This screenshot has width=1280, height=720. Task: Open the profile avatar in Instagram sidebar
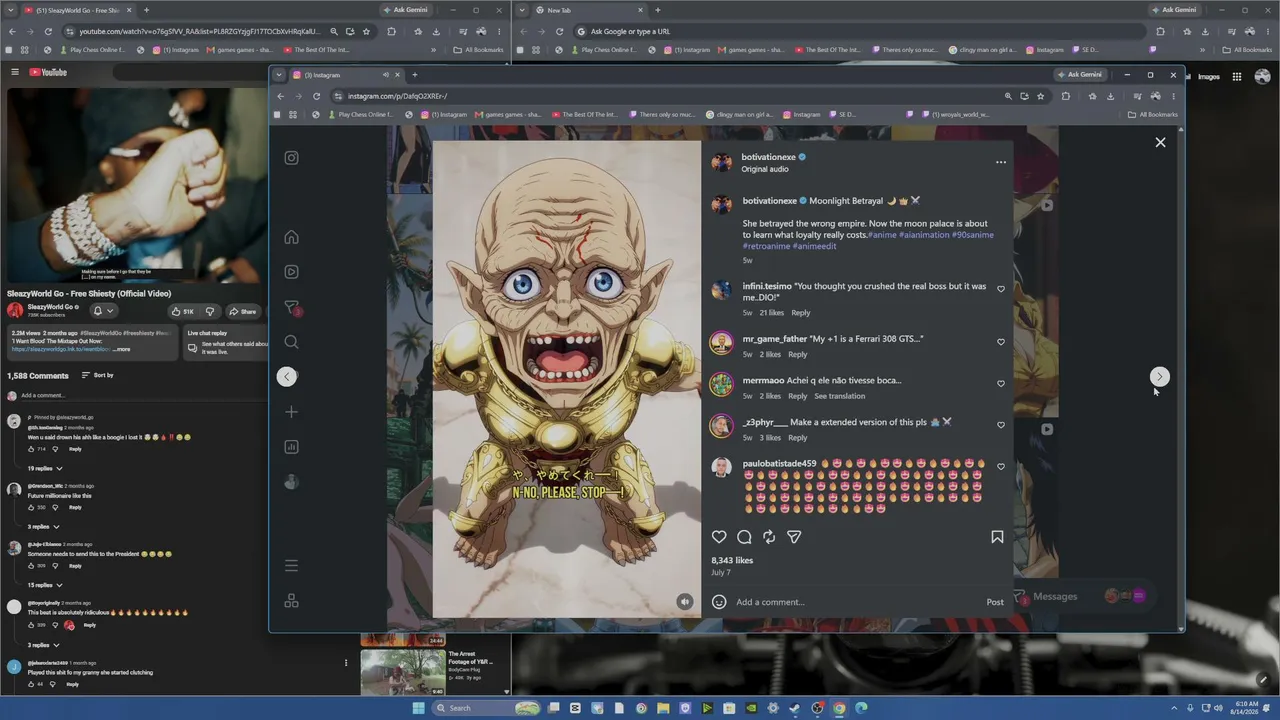pos(291,482)
